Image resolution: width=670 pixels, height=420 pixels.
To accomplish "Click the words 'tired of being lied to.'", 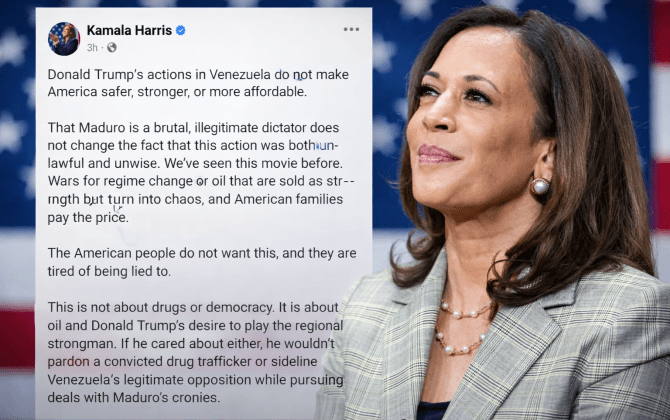I will [x=109, y=271].
